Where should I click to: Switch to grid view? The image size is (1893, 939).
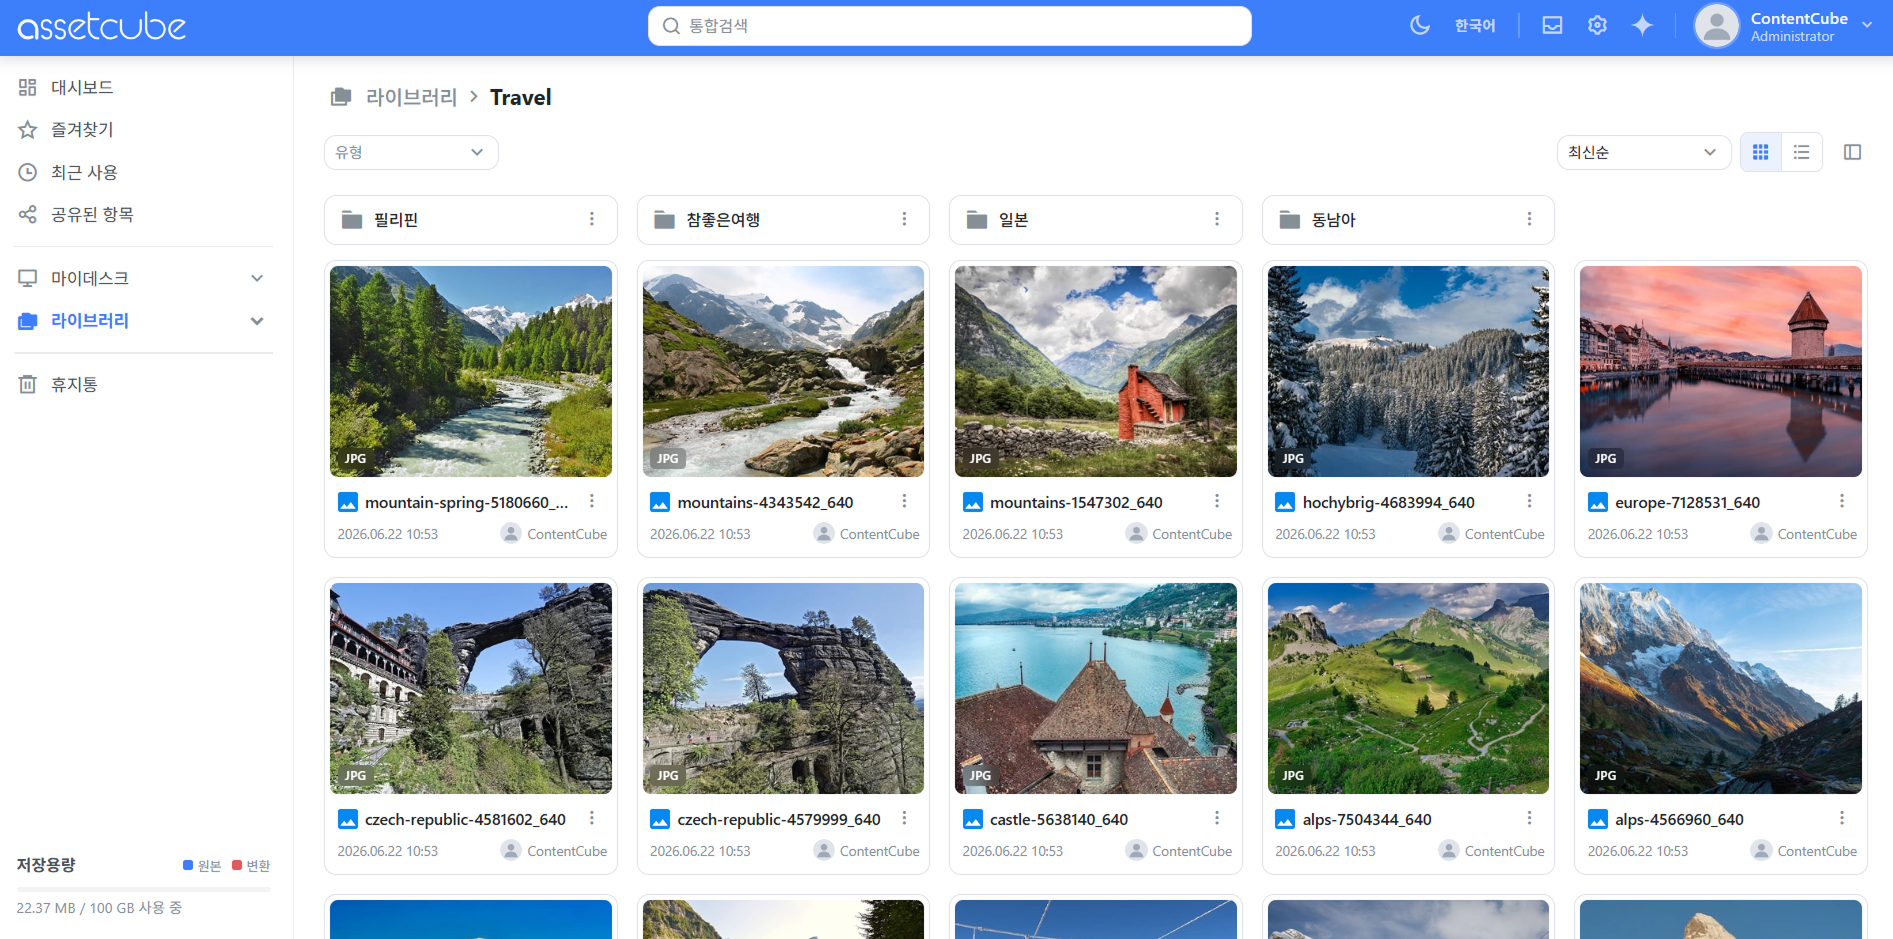click(1761, 152)
